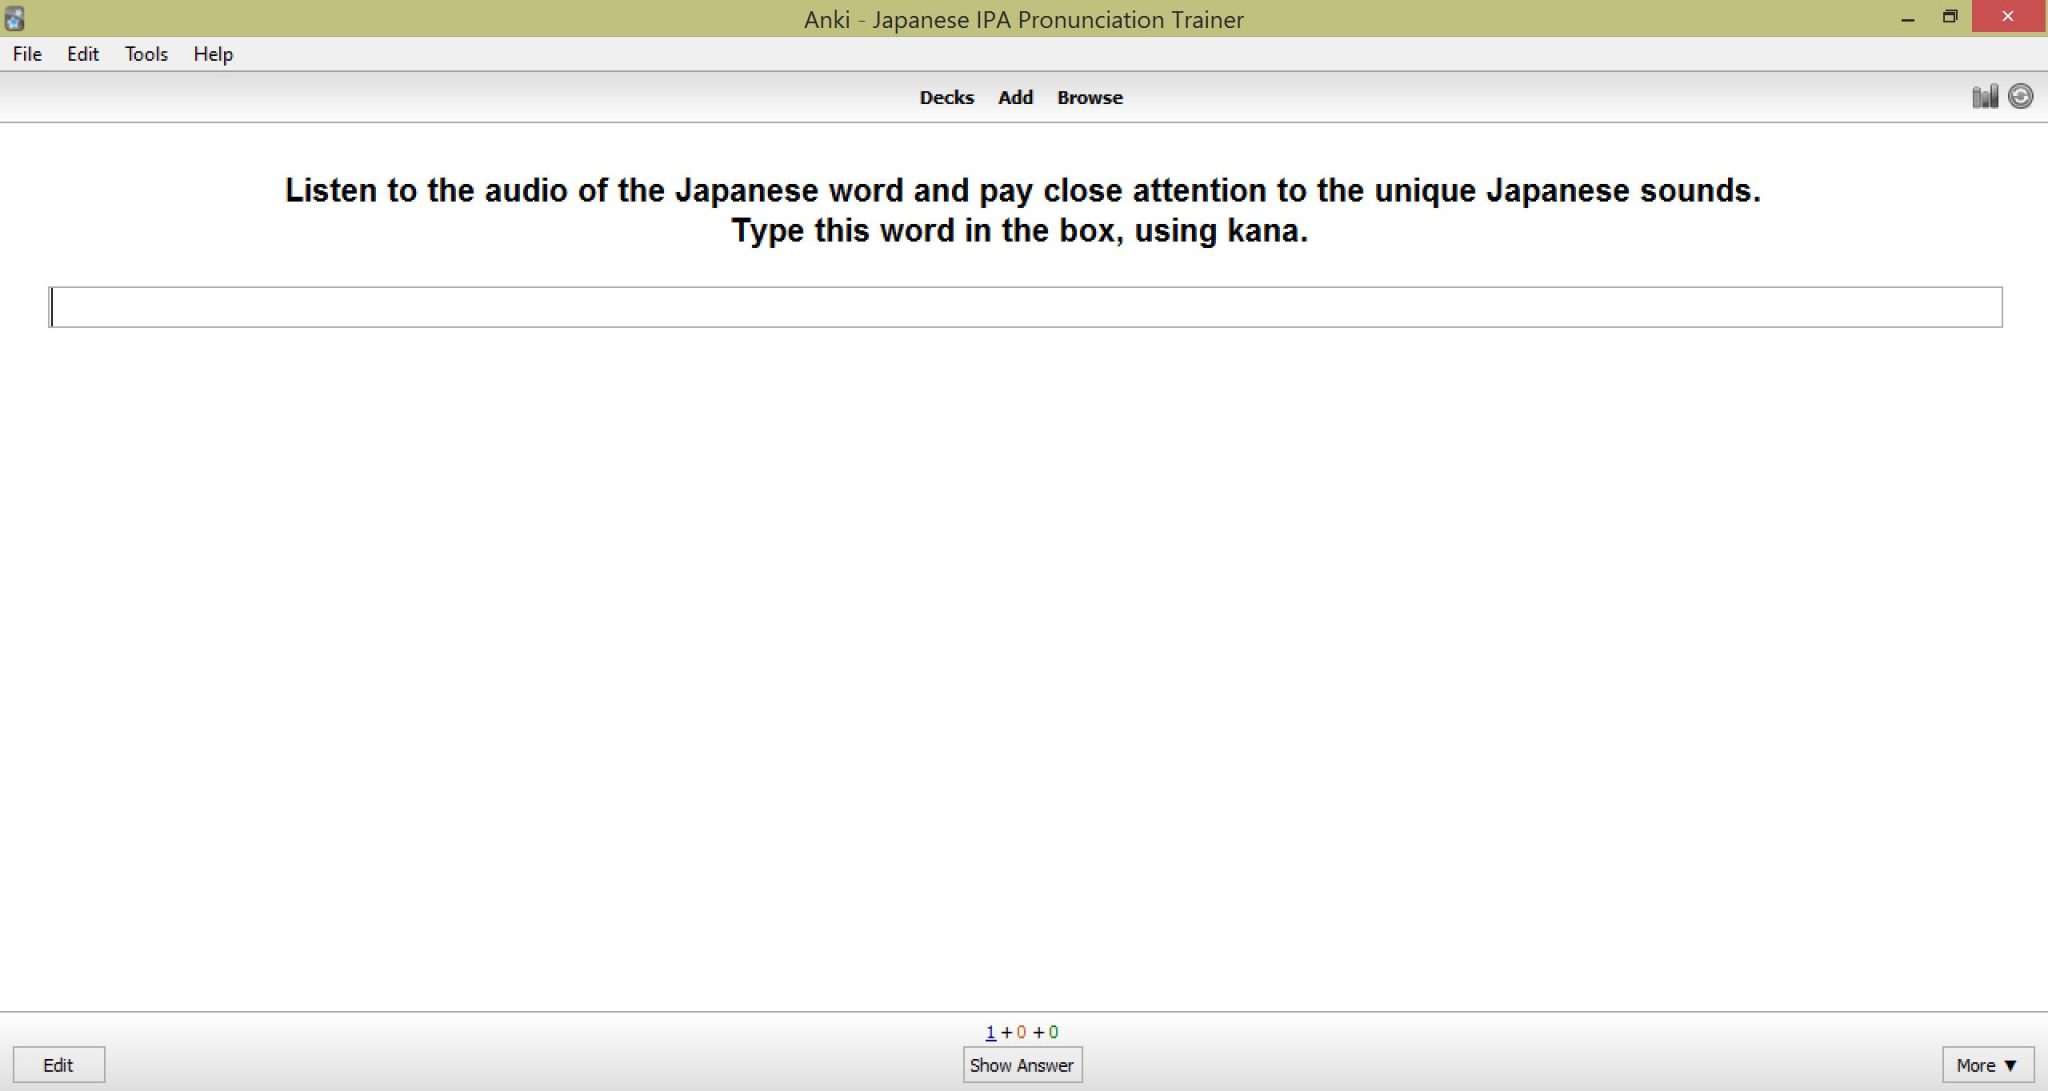Open the Decks screen
The height and width of the screenshot is (1091, 2048).
click(946, 97)
